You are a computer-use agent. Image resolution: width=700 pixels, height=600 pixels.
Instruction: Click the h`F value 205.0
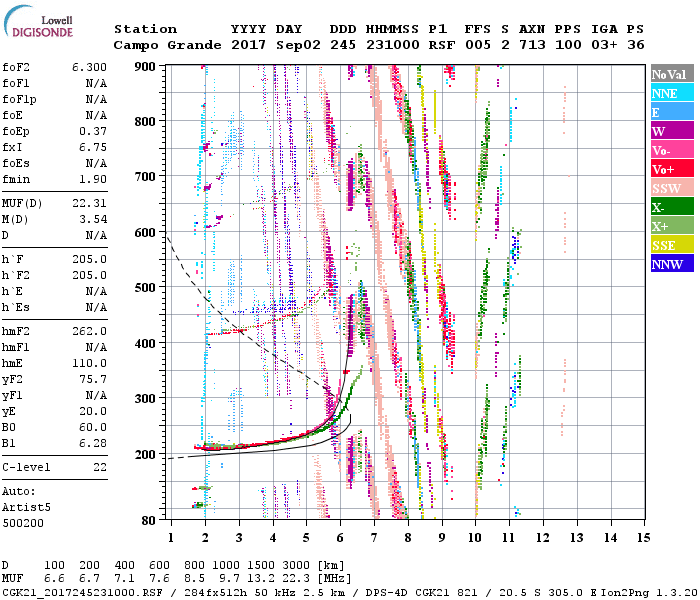click(x=89, y=259)
